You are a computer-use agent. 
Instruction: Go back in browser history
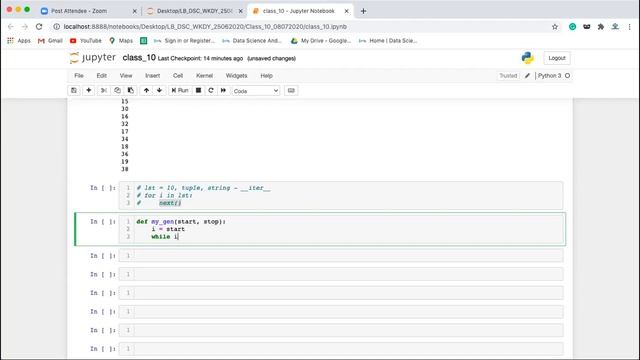pyautogui.click(x=11, y=27)
